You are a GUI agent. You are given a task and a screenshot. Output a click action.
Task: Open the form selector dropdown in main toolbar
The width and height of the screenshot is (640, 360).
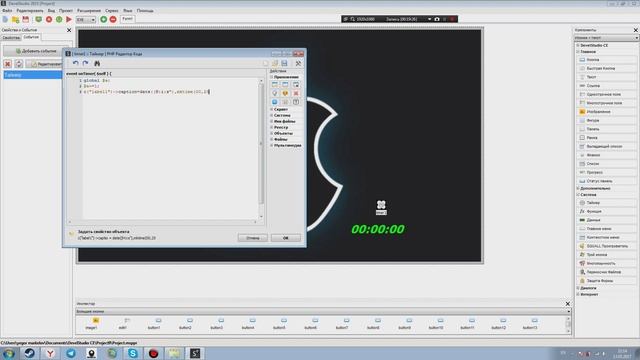86,20
